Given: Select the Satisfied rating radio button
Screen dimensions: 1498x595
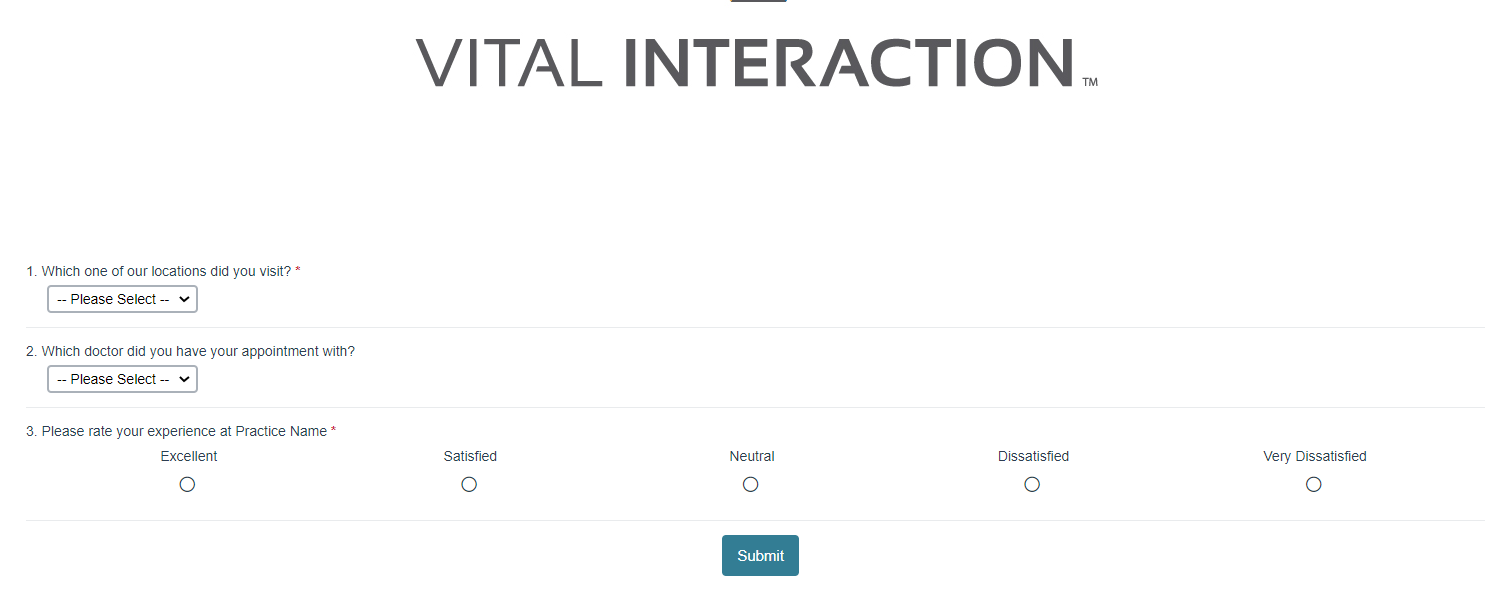Looking at the screenshot, I should pyautogui.click(x=469, y=484).
